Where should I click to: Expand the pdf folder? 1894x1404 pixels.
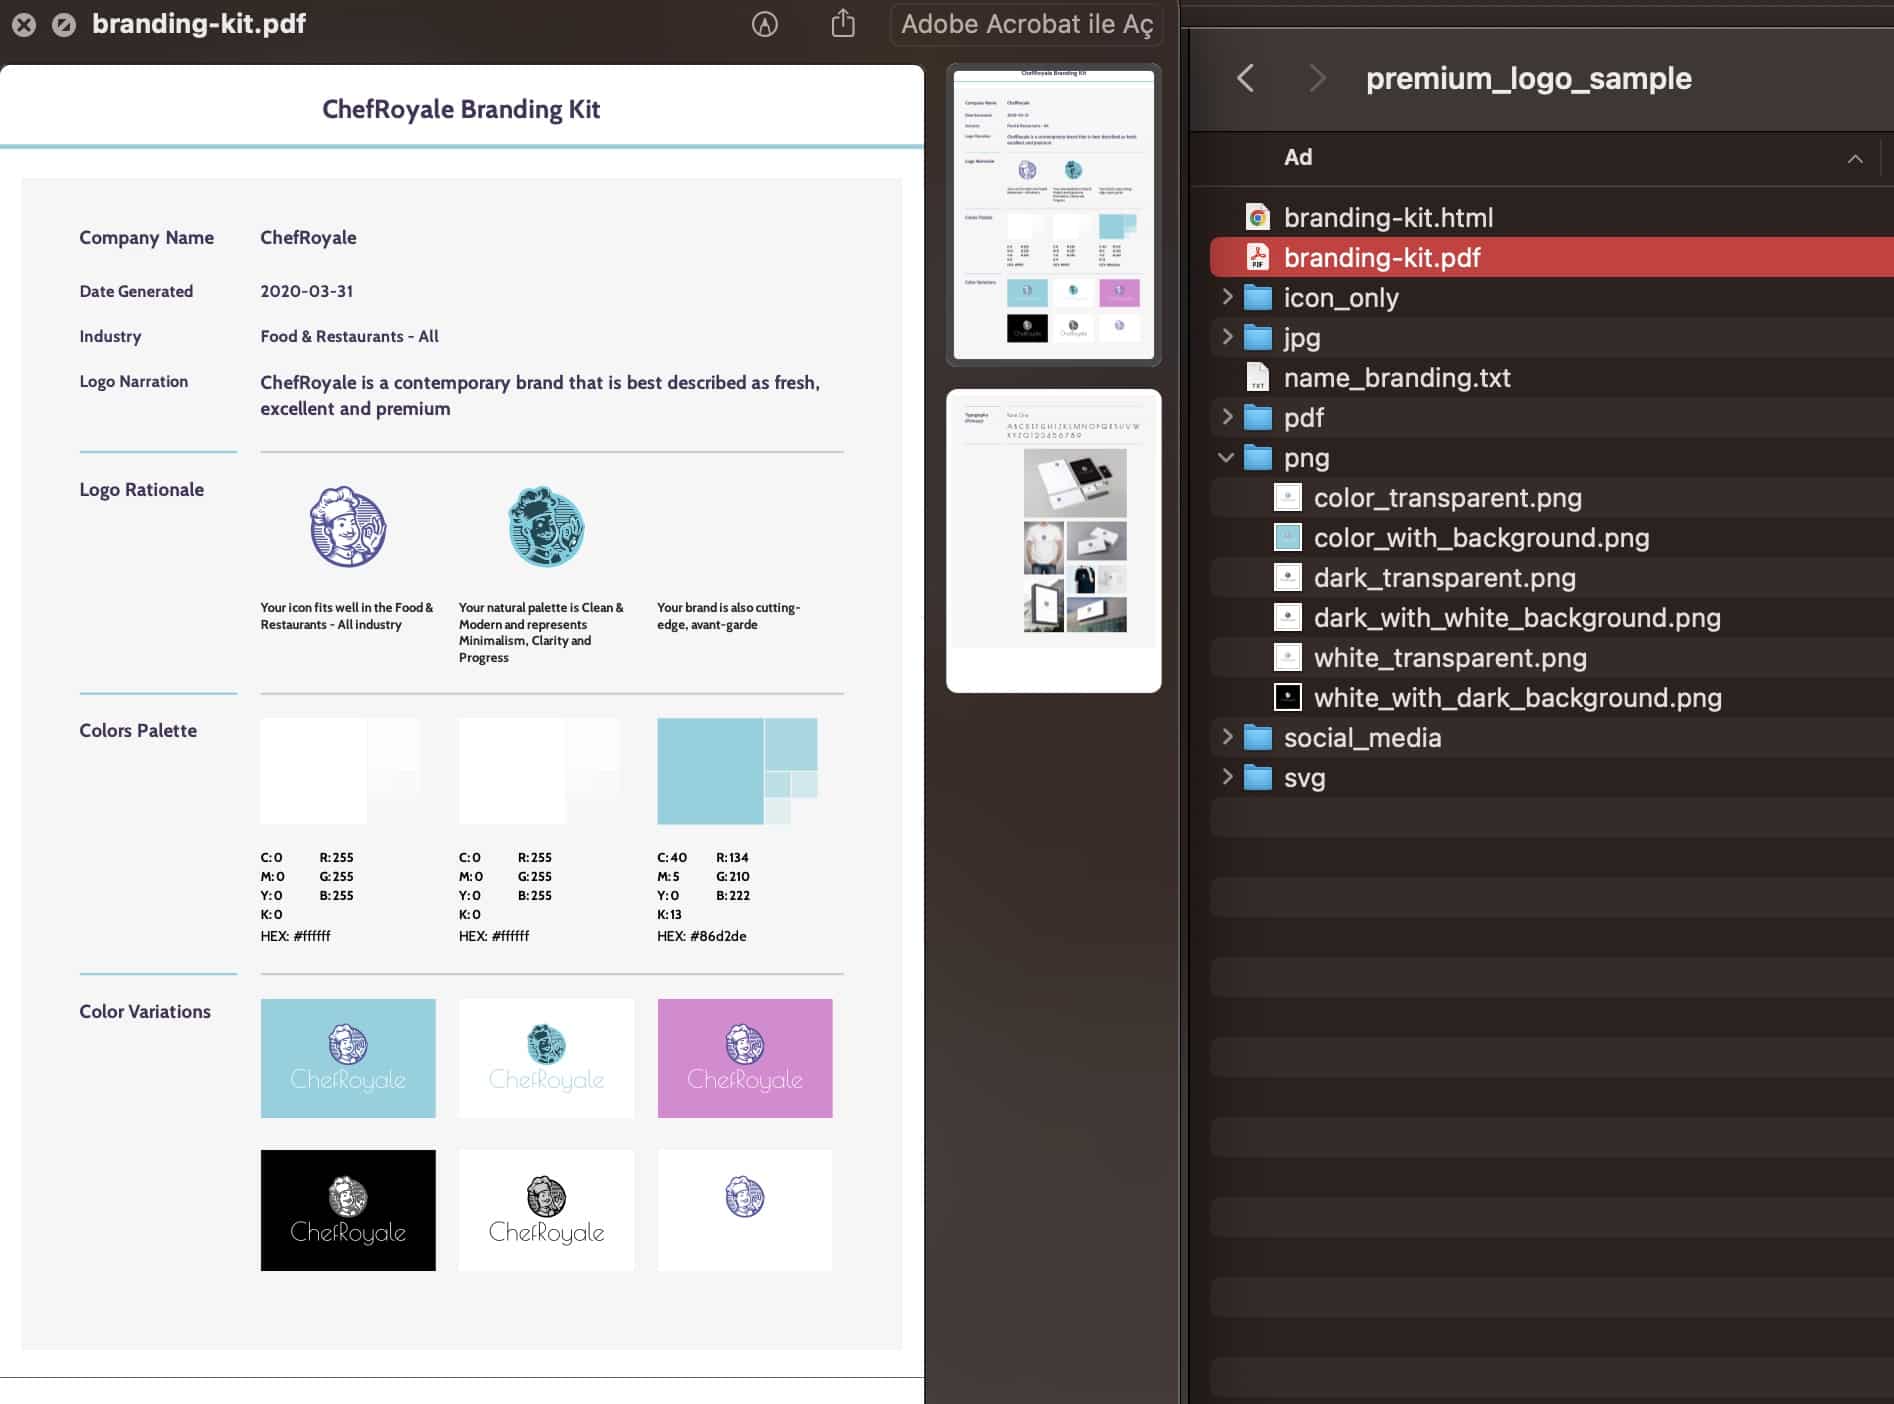pyautogui.click(x=1227, y=417)
